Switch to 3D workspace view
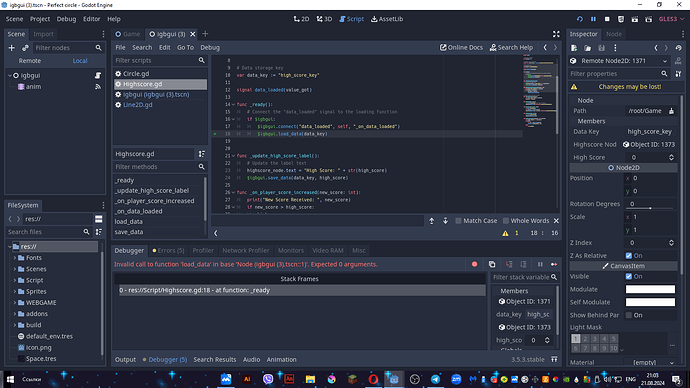The width and height of the screenshot is (690, 388). [x=324, y=19]
